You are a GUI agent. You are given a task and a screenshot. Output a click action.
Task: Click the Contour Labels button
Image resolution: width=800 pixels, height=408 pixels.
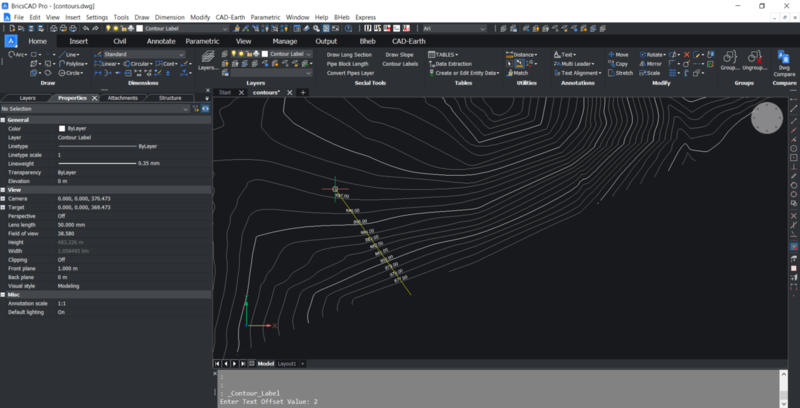400,64
